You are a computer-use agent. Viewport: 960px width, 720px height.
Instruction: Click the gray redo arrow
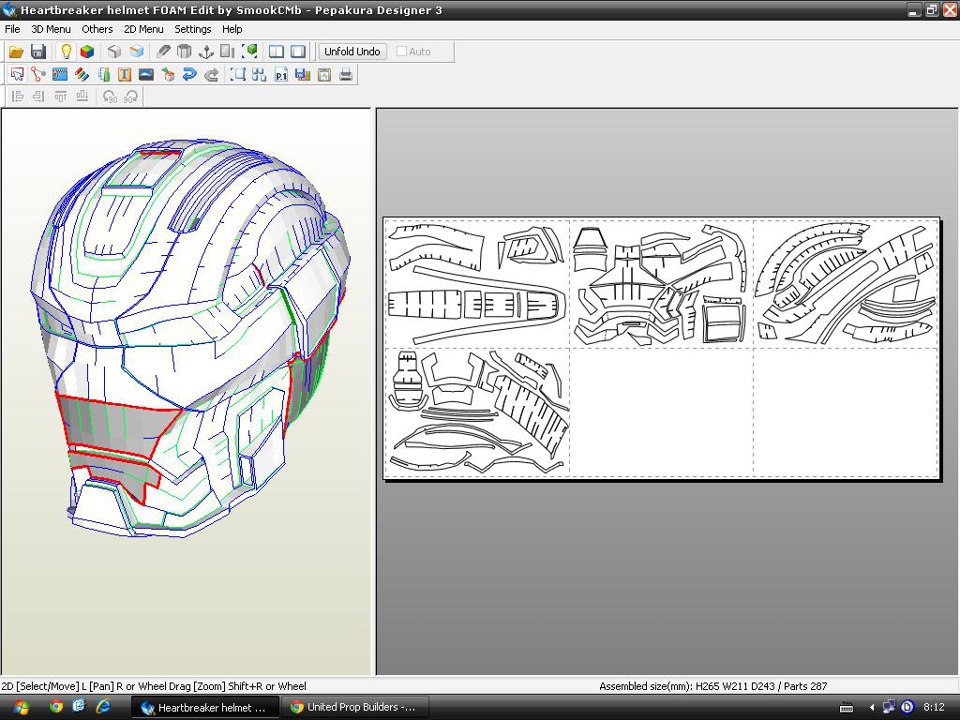(211, 75)
